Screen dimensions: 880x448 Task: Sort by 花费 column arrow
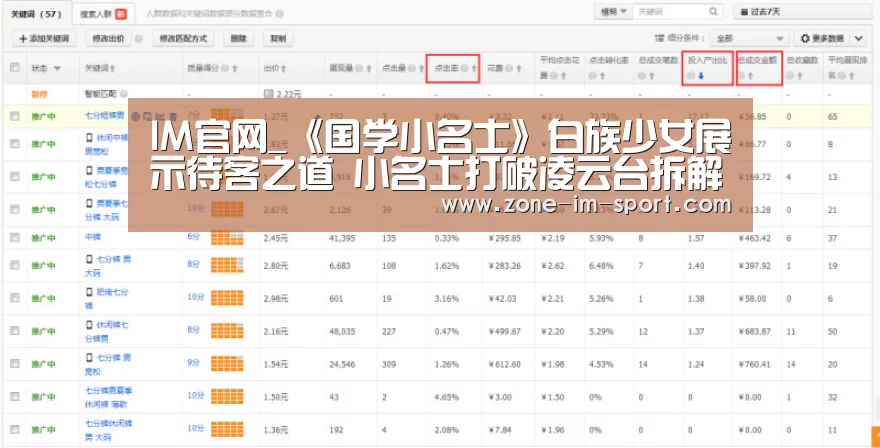[519, 68]
